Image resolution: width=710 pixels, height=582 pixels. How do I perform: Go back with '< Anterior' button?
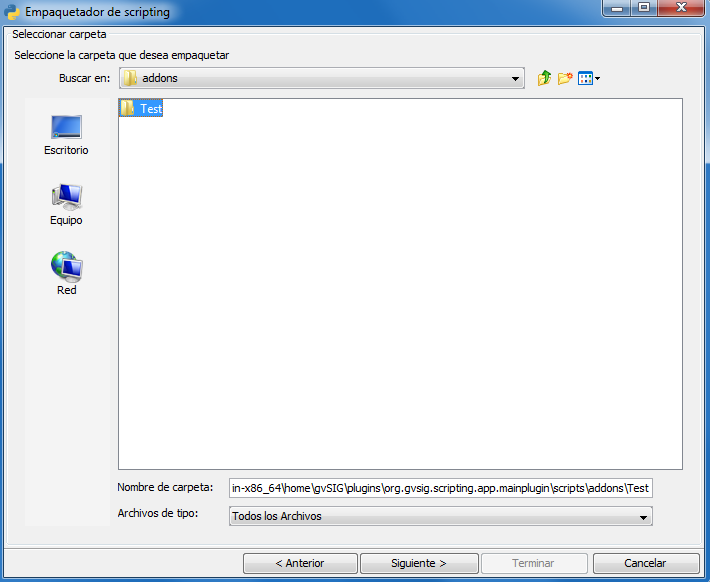299,563
